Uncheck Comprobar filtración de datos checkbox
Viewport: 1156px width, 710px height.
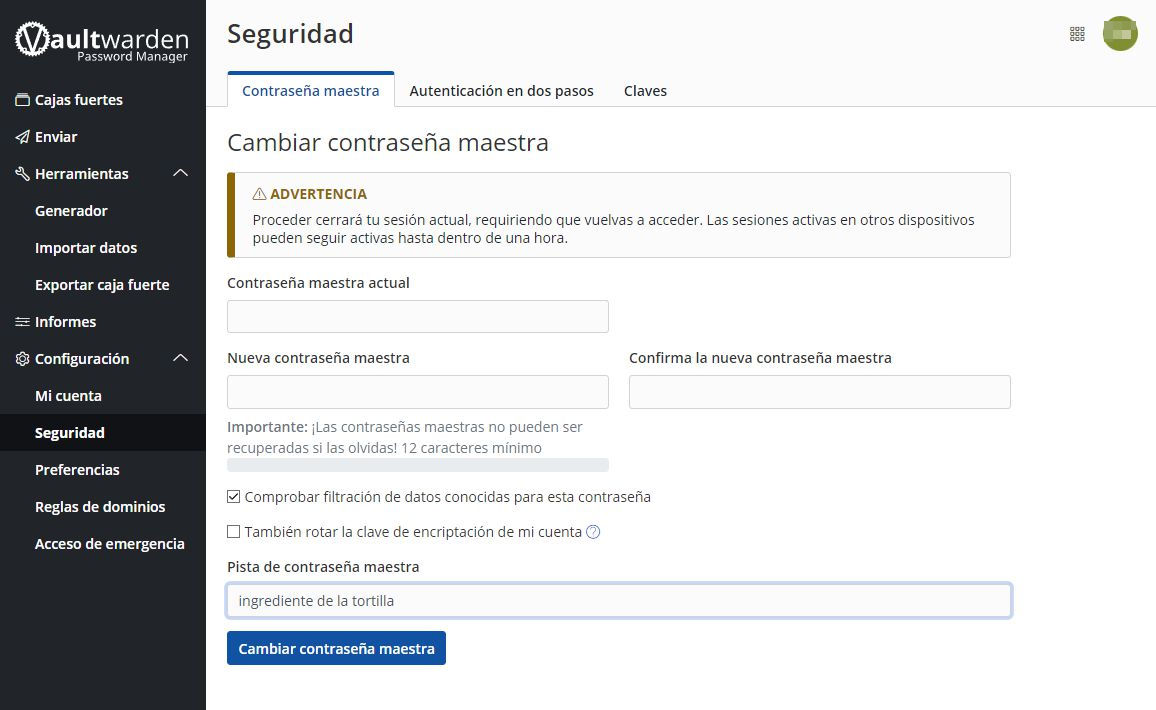(x=234, y=497)
